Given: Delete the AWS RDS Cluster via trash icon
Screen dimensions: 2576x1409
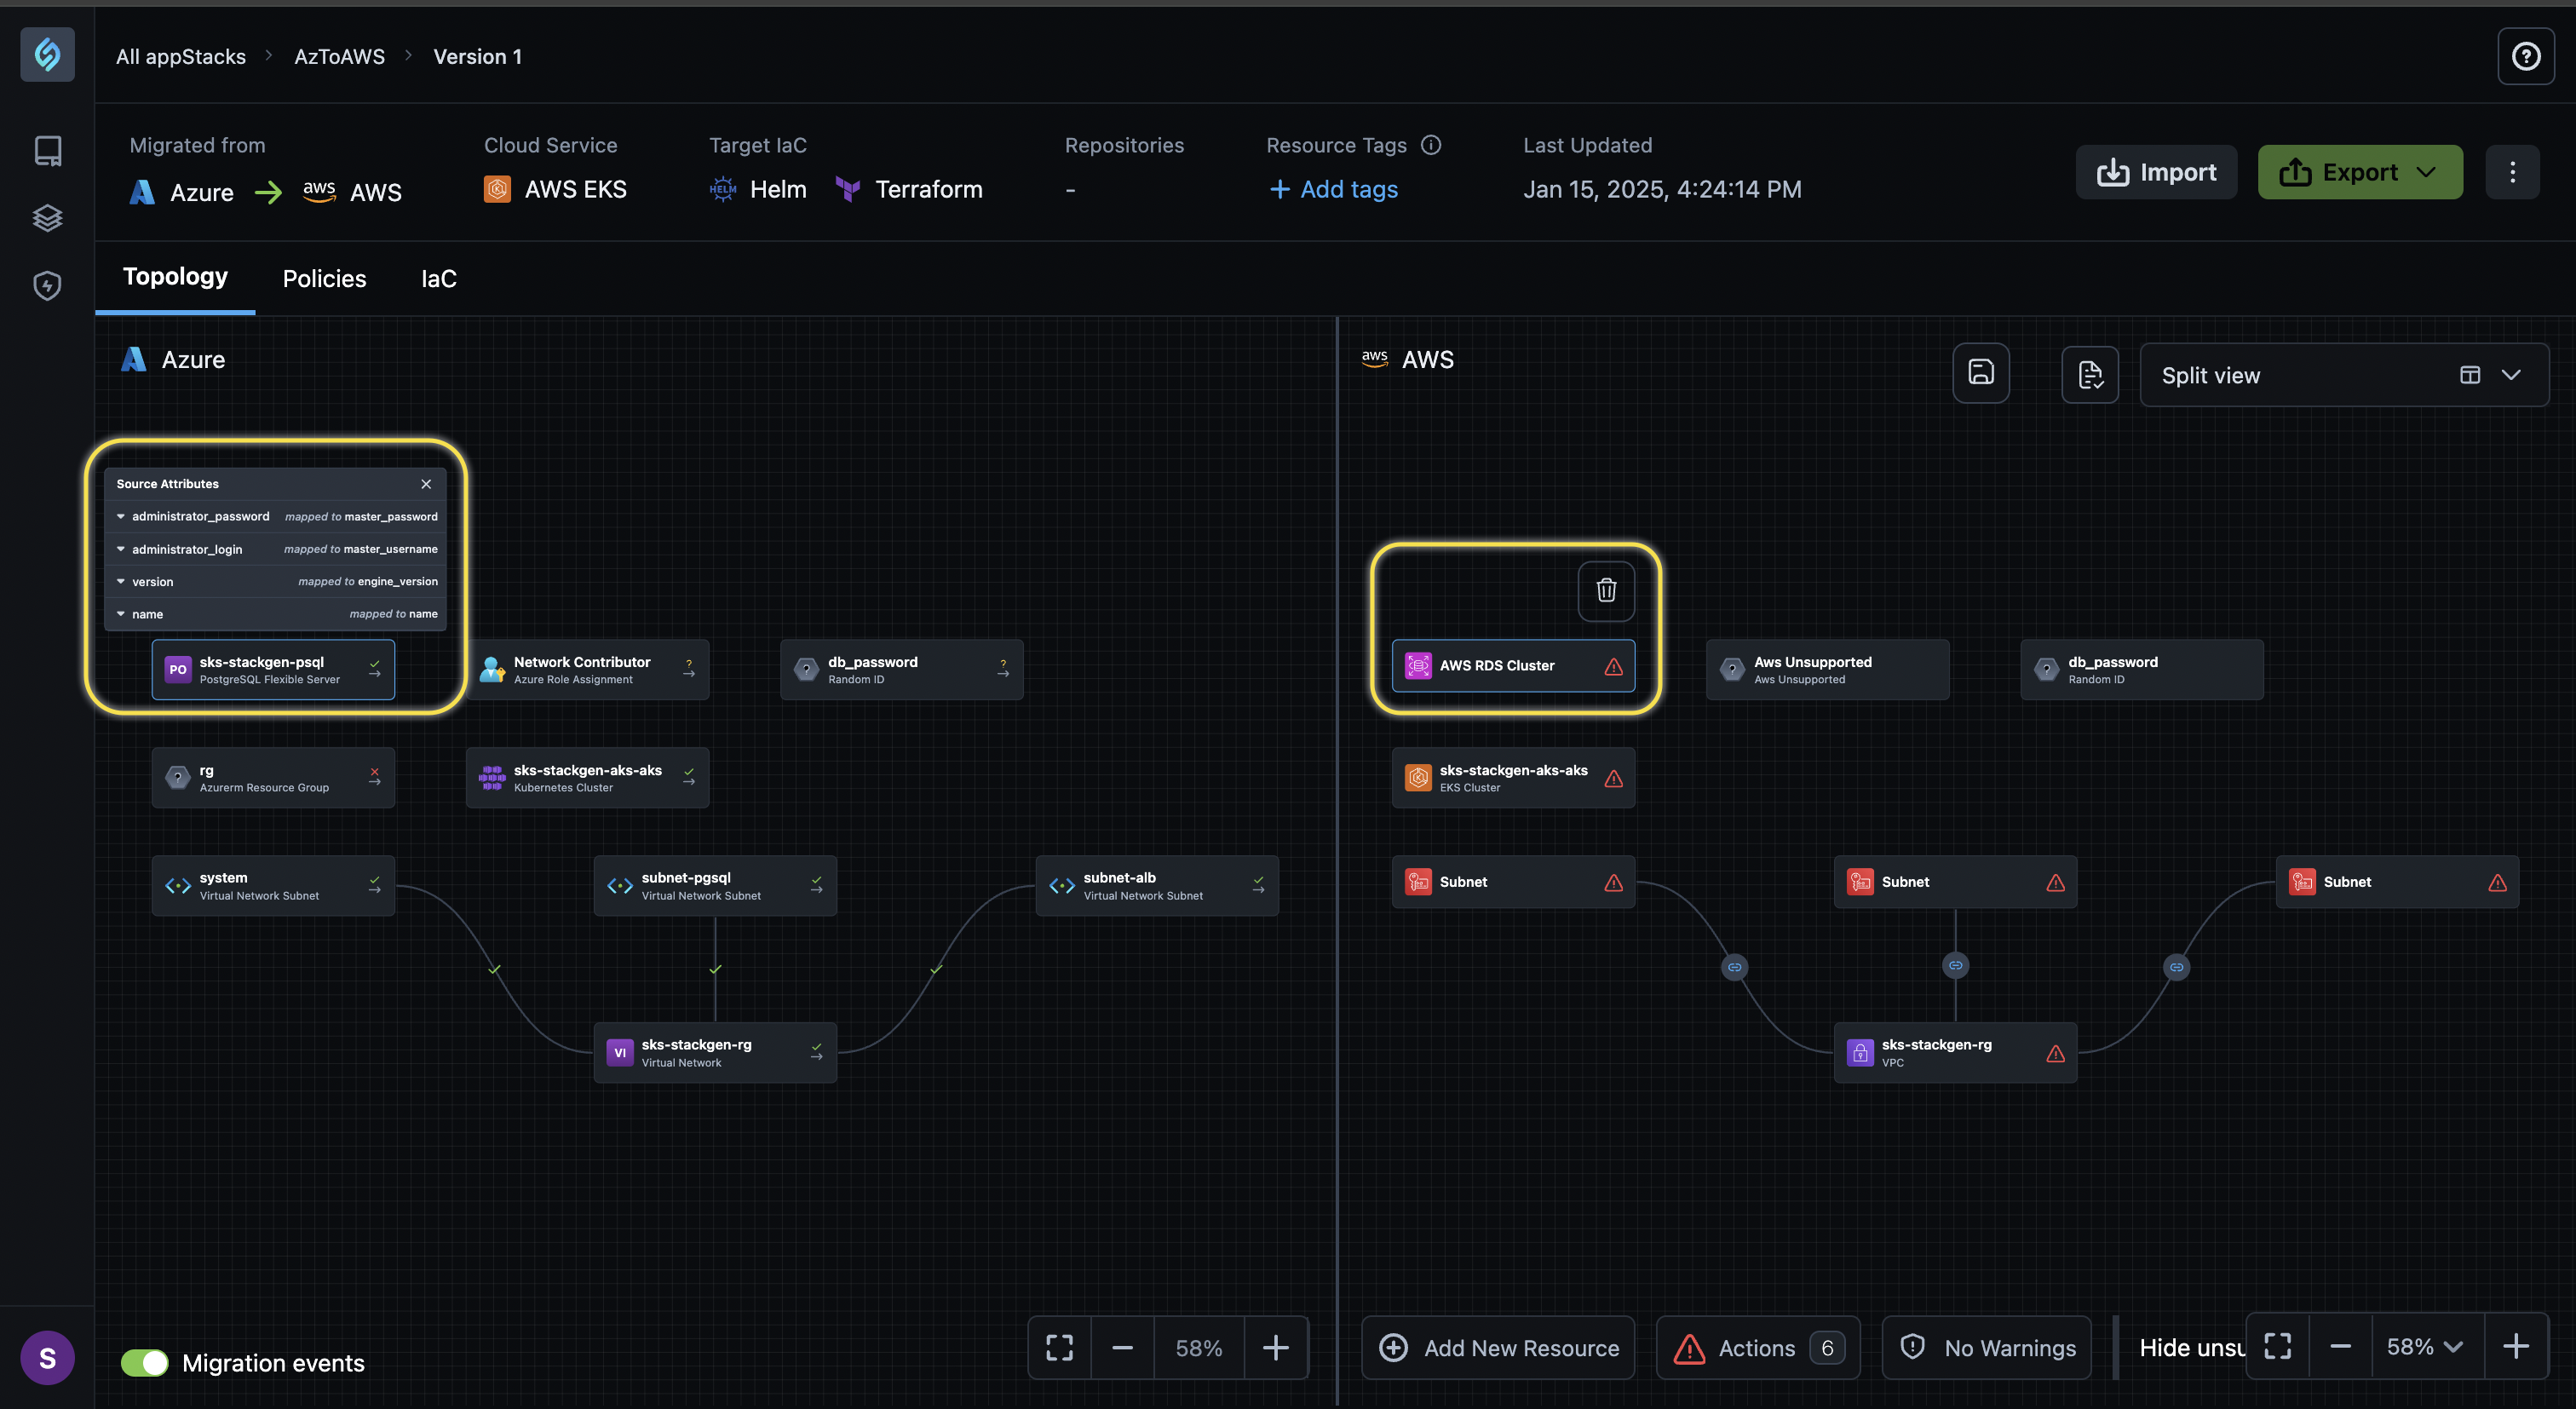Looking at the screenshot, I should [x=1606, y=590].
